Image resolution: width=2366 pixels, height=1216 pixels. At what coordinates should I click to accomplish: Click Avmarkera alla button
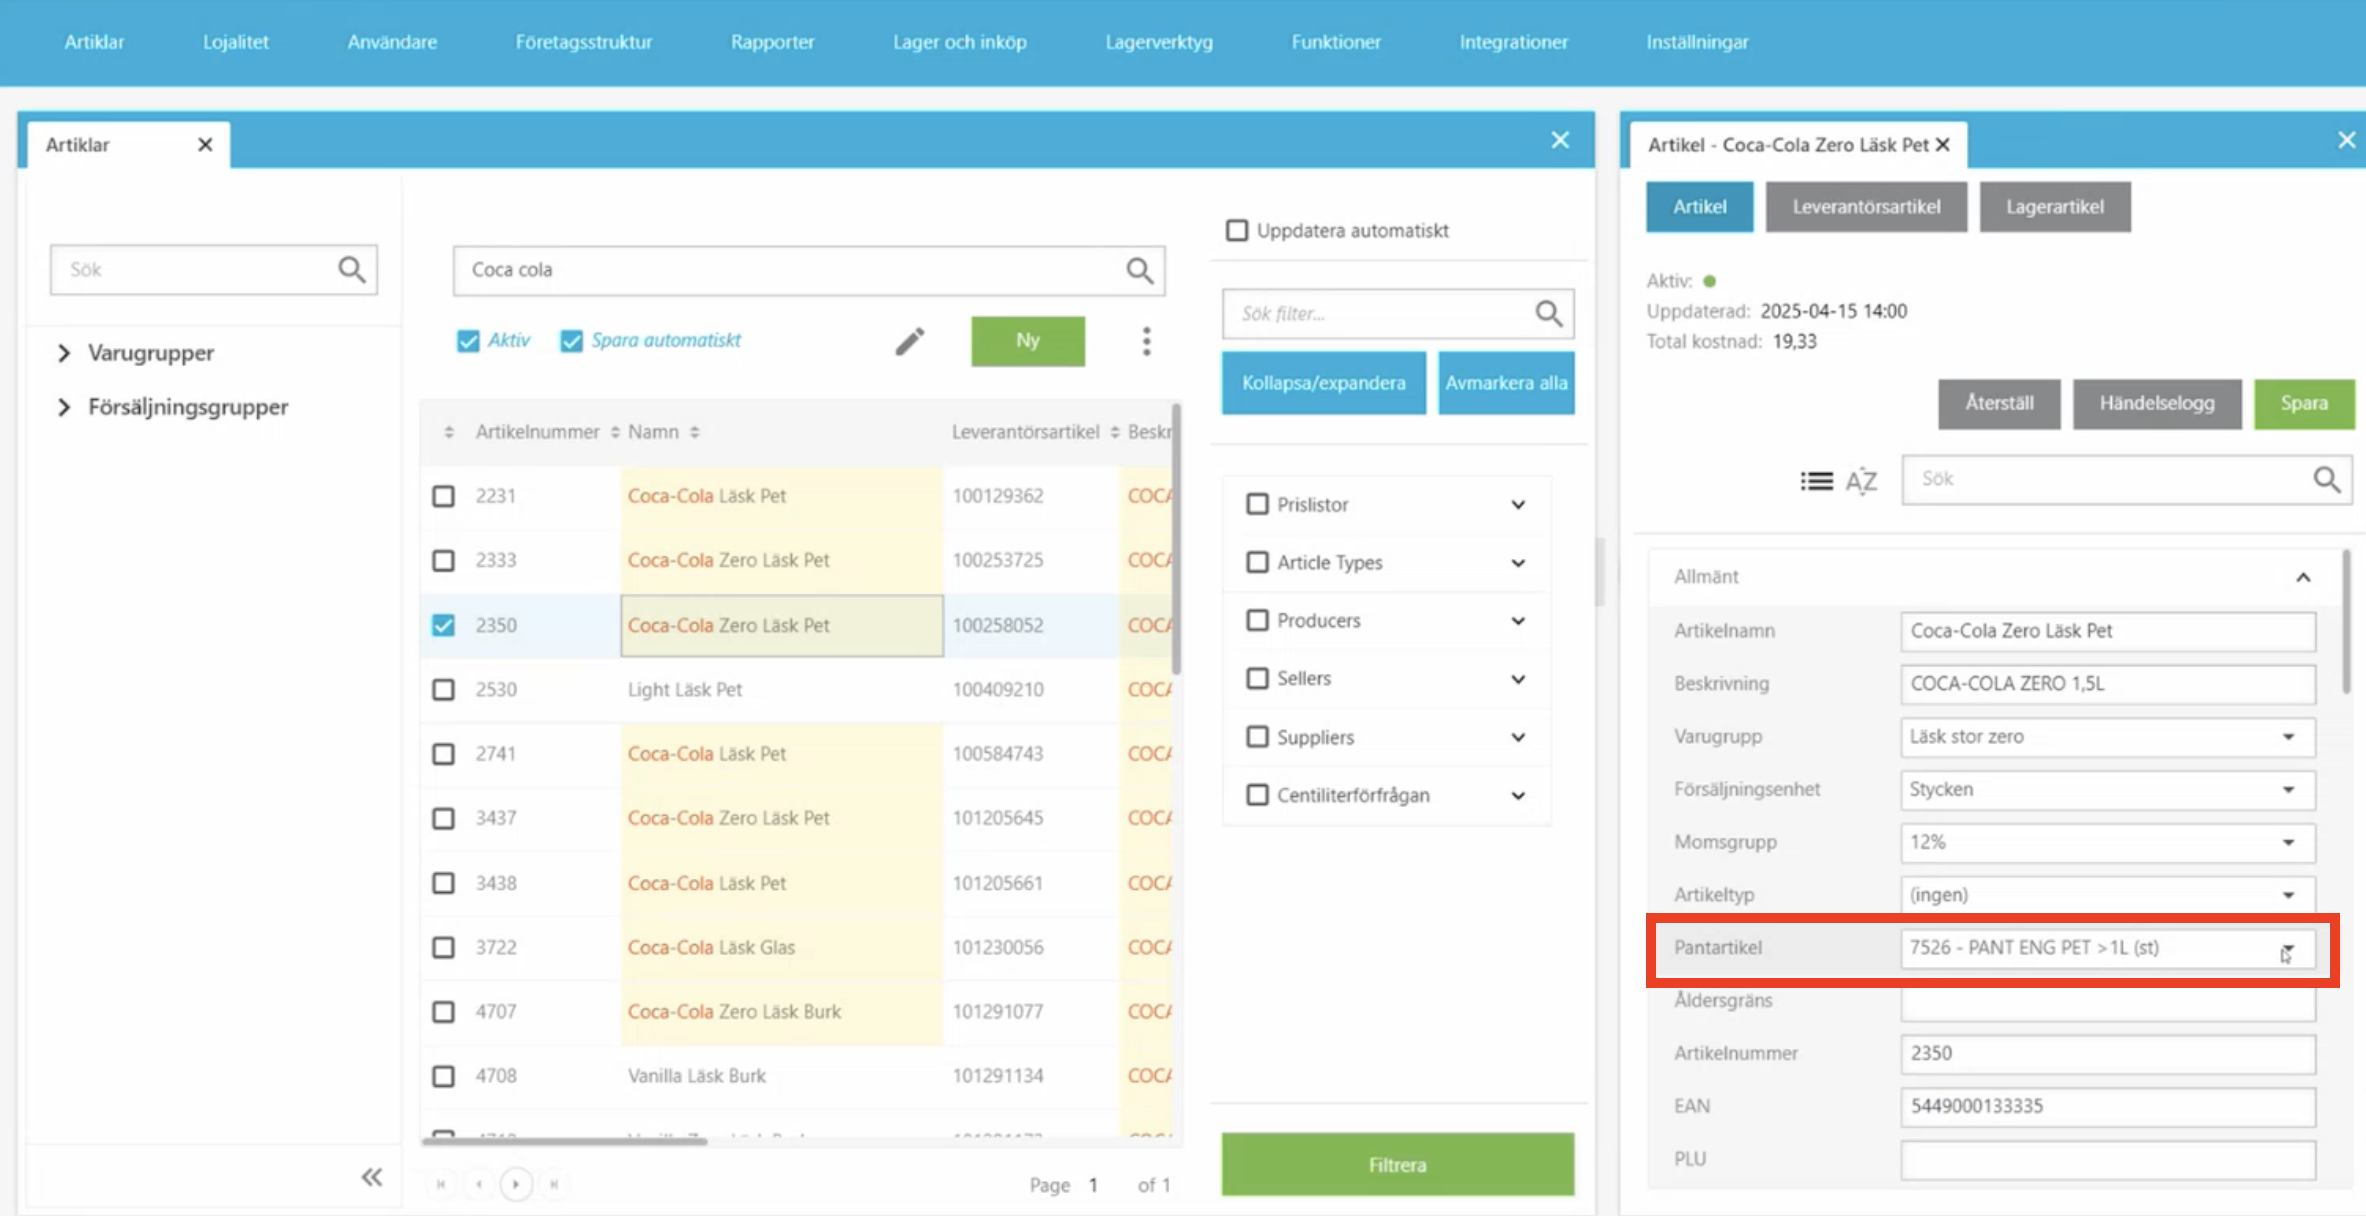[1506, 383]
